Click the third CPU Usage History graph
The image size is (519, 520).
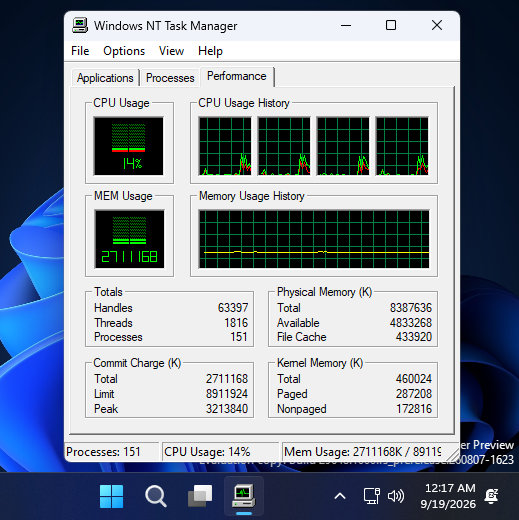(343, 146)
